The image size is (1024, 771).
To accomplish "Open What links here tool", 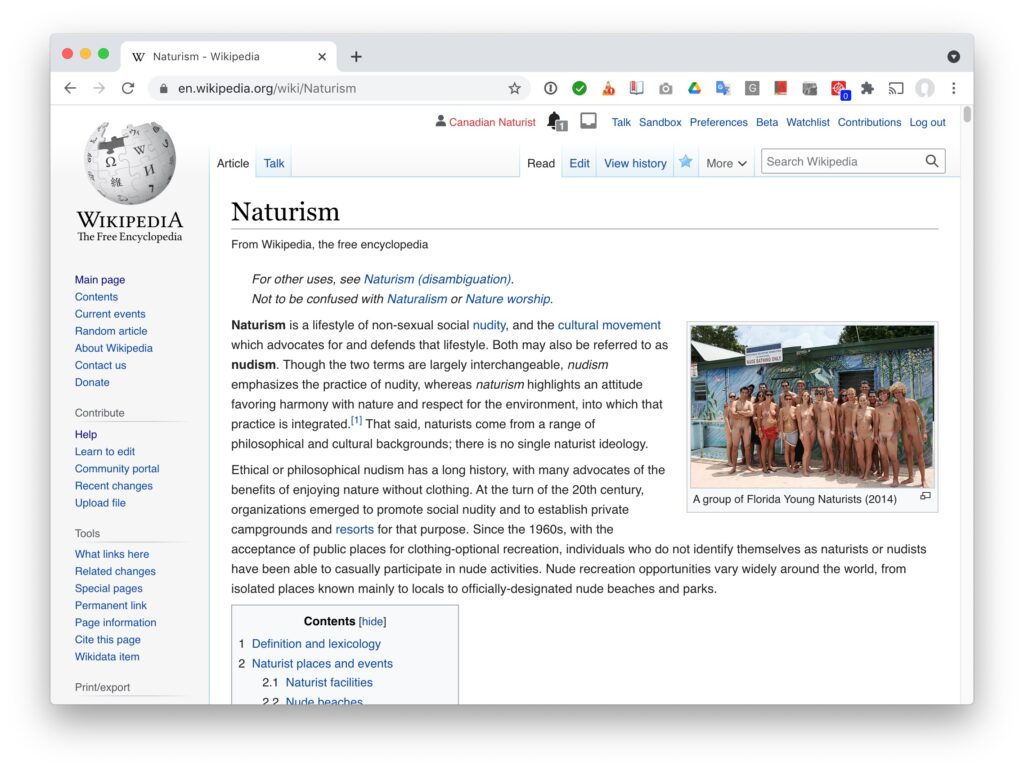I will coord(112,554).
